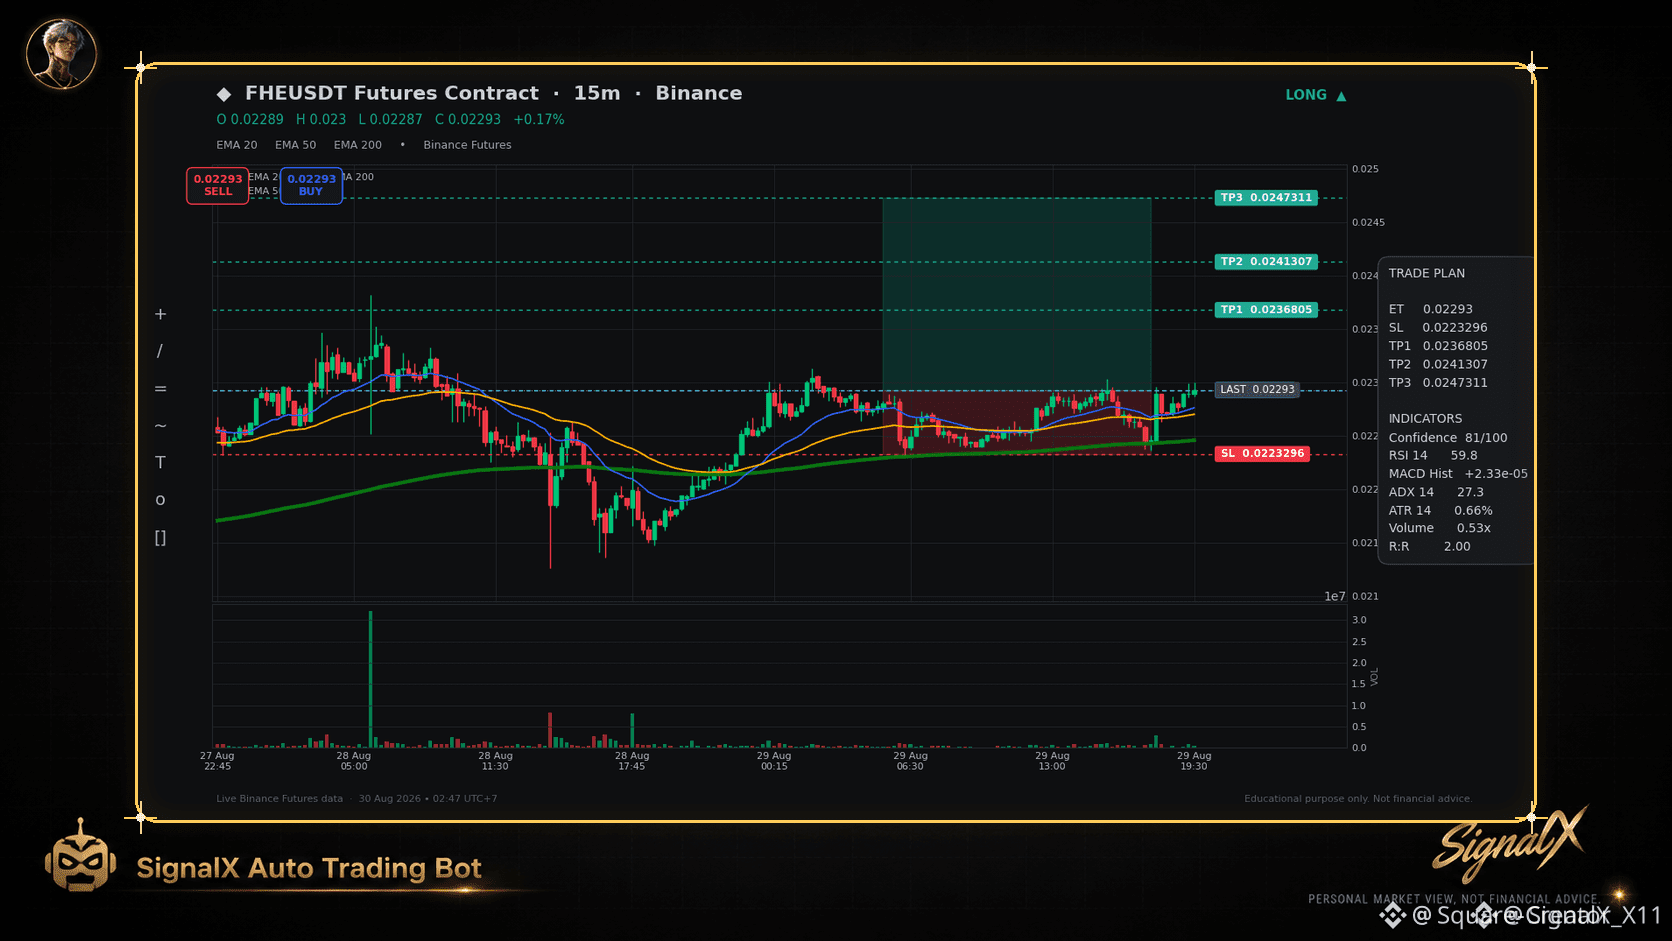Click the red stop-loss risk zone on chart
The width and height of the screenshot is (1672, 941).
(x=1017, y=422)
